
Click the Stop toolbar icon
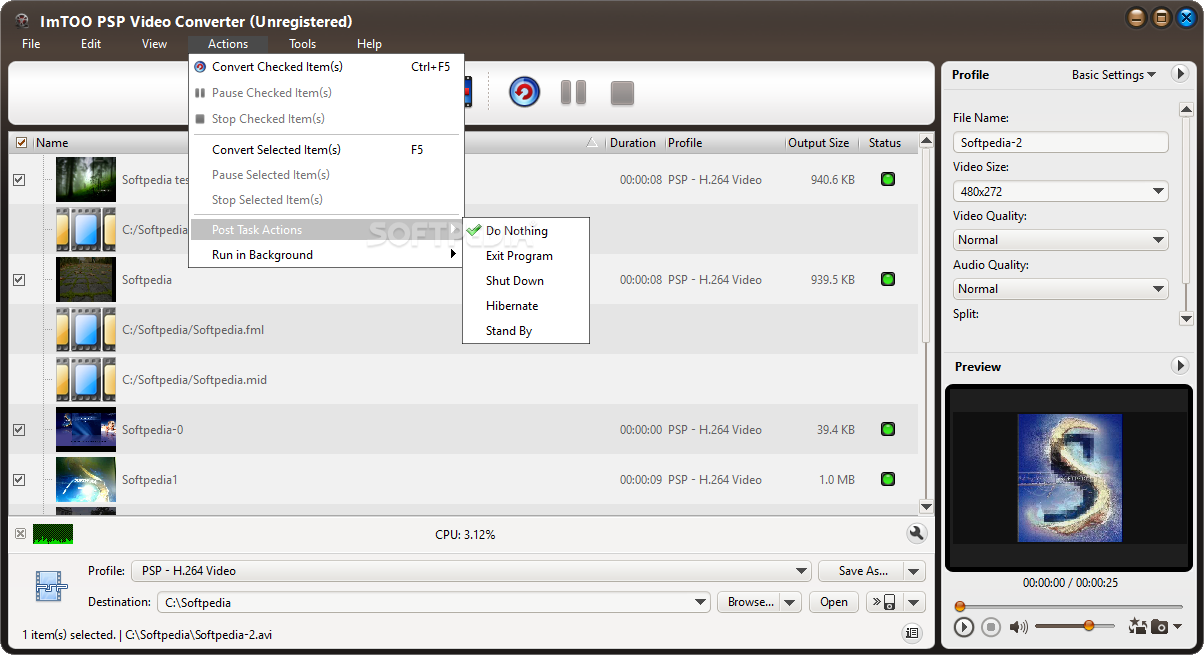622,93
